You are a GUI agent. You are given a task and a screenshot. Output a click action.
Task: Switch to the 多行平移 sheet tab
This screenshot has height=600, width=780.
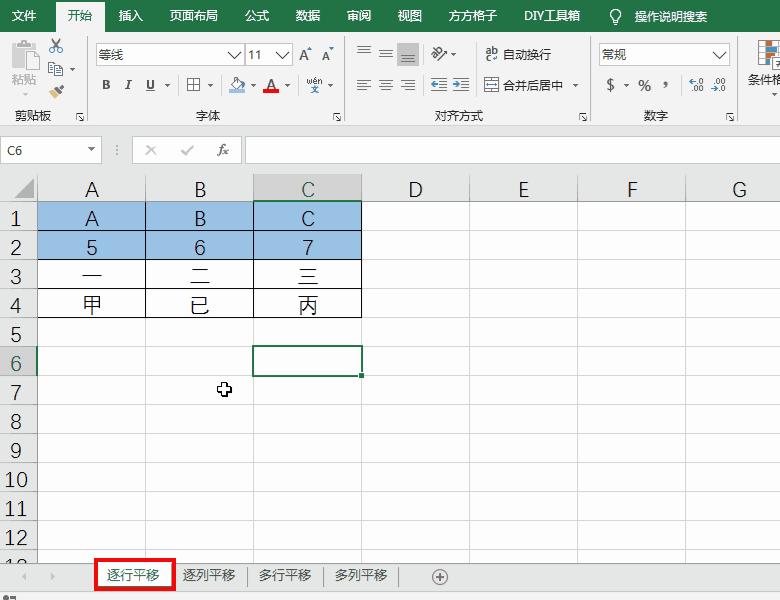[x=285, y=575]
